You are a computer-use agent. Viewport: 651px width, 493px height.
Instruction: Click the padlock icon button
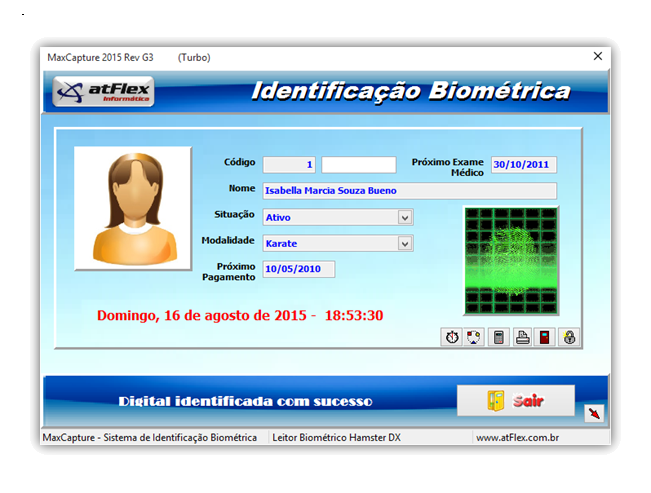(569, 338)
